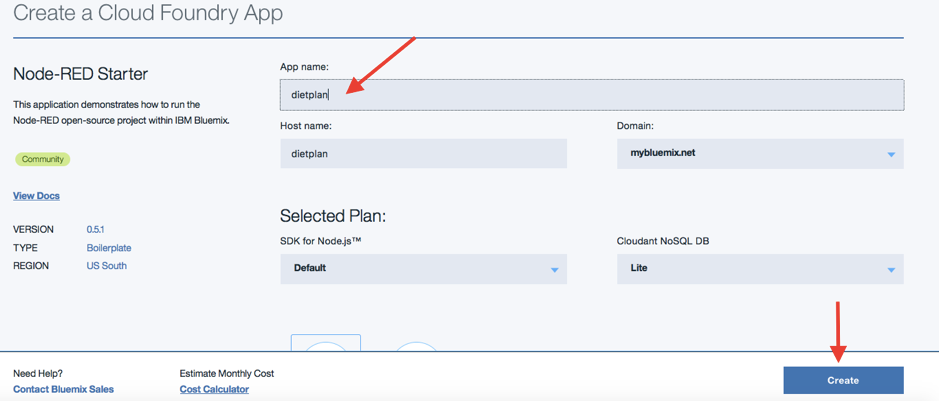Click the 0.5.1 version link
Image resolution: width=939 pixels, height=401 pixels.
(x=96, y=230)
